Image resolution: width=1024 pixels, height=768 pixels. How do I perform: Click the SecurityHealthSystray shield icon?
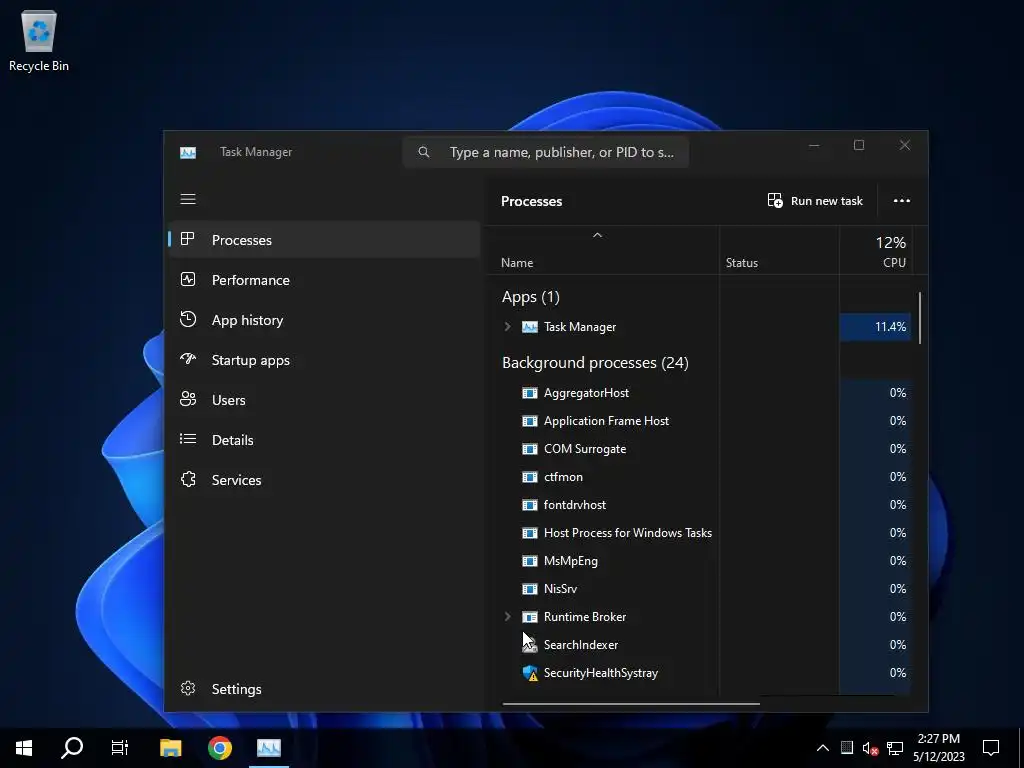click(x=530, y=673)
